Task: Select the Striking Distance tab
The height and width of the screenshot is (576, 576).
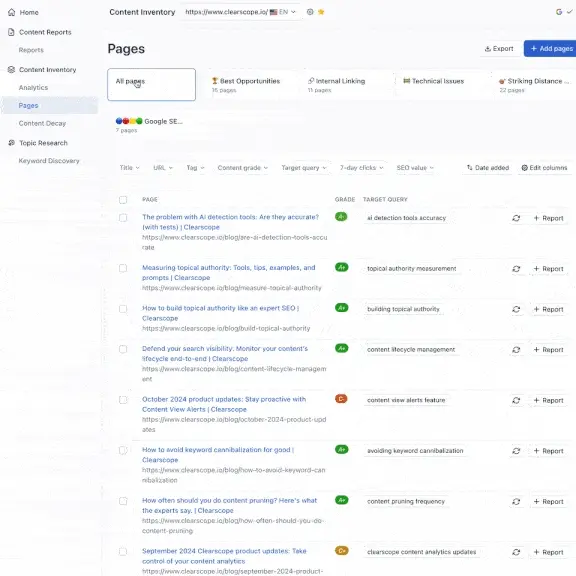Action: point(534,84)
